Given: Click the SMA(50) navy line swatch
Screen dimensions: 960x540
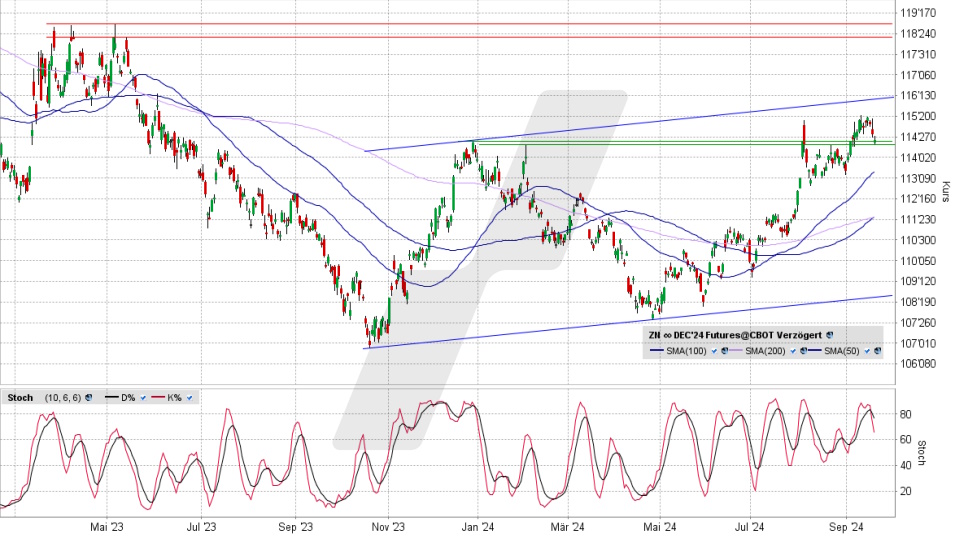Looking at the screenshot, I should click(x=815, y=350).
